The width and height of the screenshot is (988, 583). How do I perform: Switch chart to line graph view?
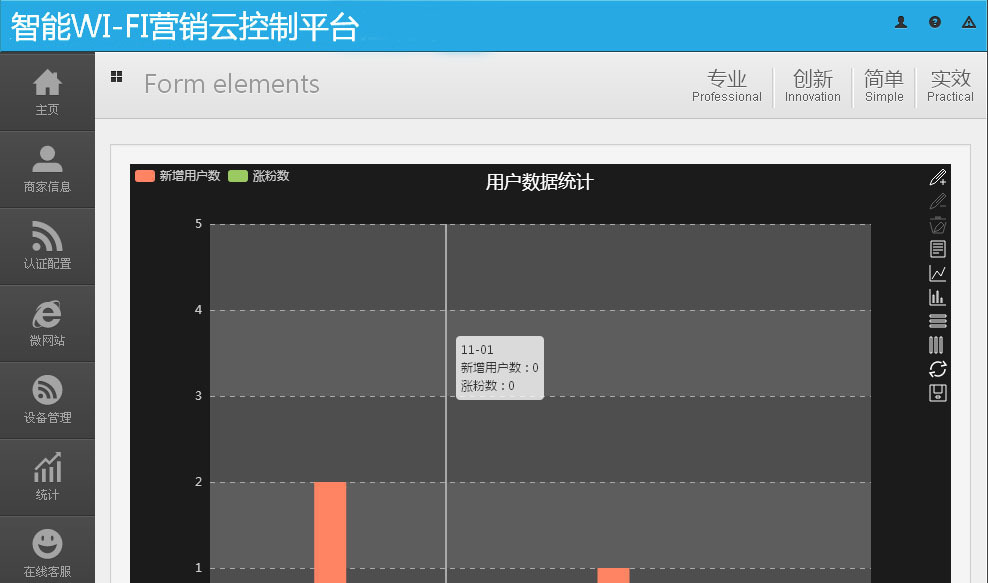[937, 273]
